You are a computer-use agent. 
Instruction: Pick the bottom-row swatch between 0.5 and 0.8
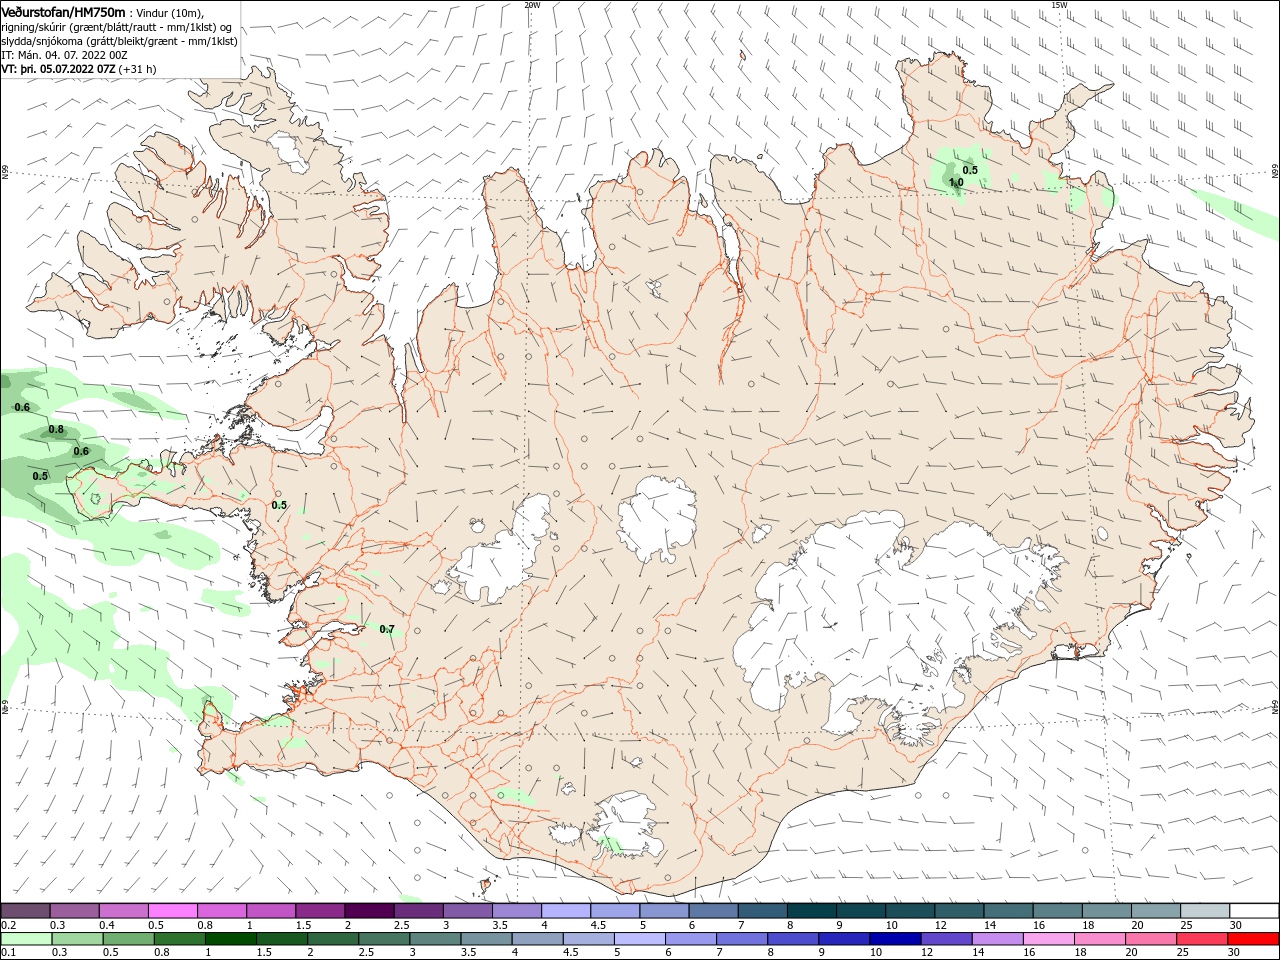pyautogui.click(x=129, y=939)
